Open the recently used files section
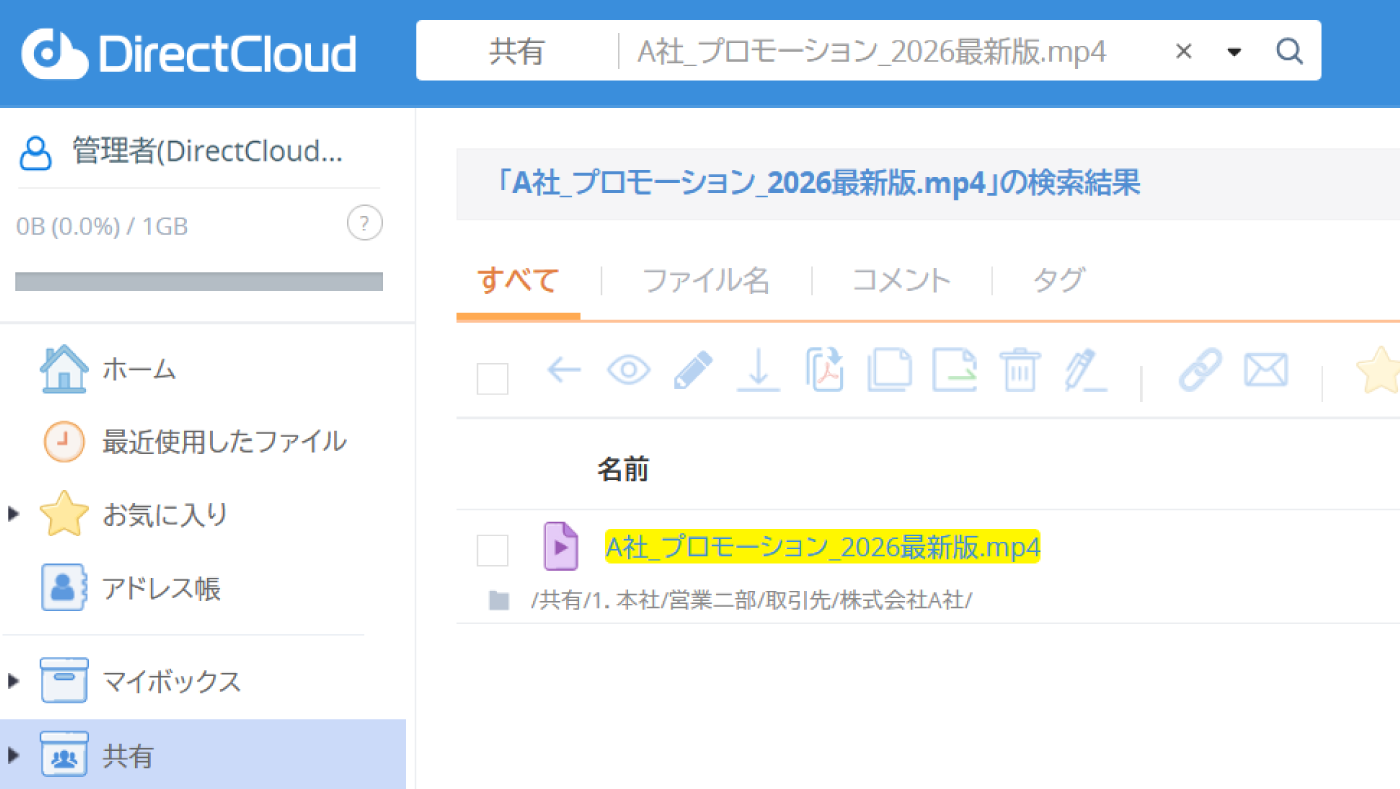Screen dimensions: 1400x789 [x=222, y=441]
